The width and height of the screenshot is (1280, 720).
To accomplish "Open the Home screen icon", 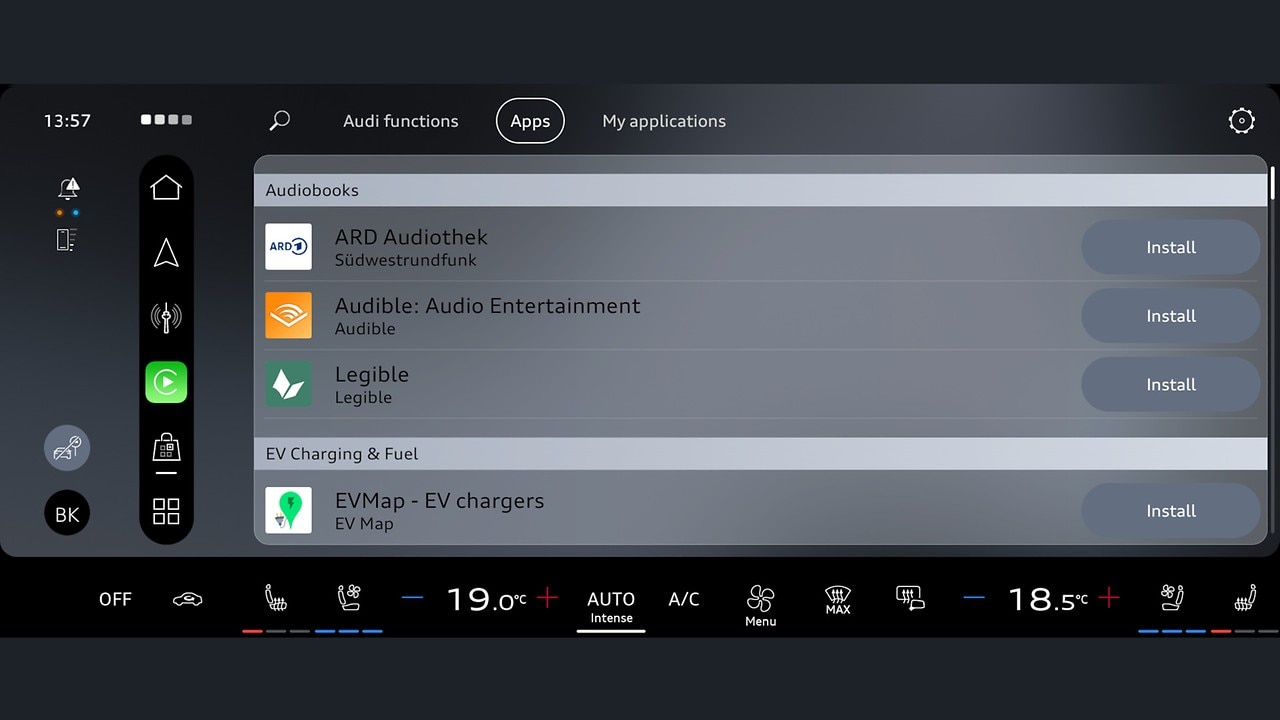I will 166,188.
